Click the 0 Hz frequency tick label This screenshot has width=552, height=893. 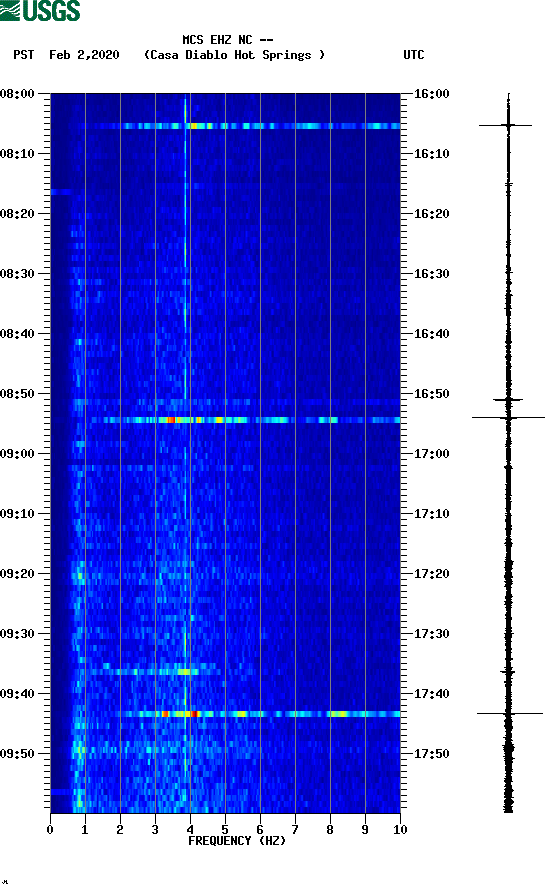50,830
